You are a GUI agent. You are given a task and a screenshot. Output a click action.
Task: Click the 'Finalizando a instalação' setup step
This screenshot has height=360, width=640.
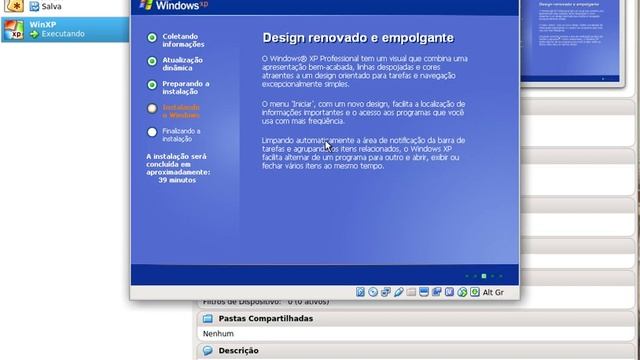point(181,135)
